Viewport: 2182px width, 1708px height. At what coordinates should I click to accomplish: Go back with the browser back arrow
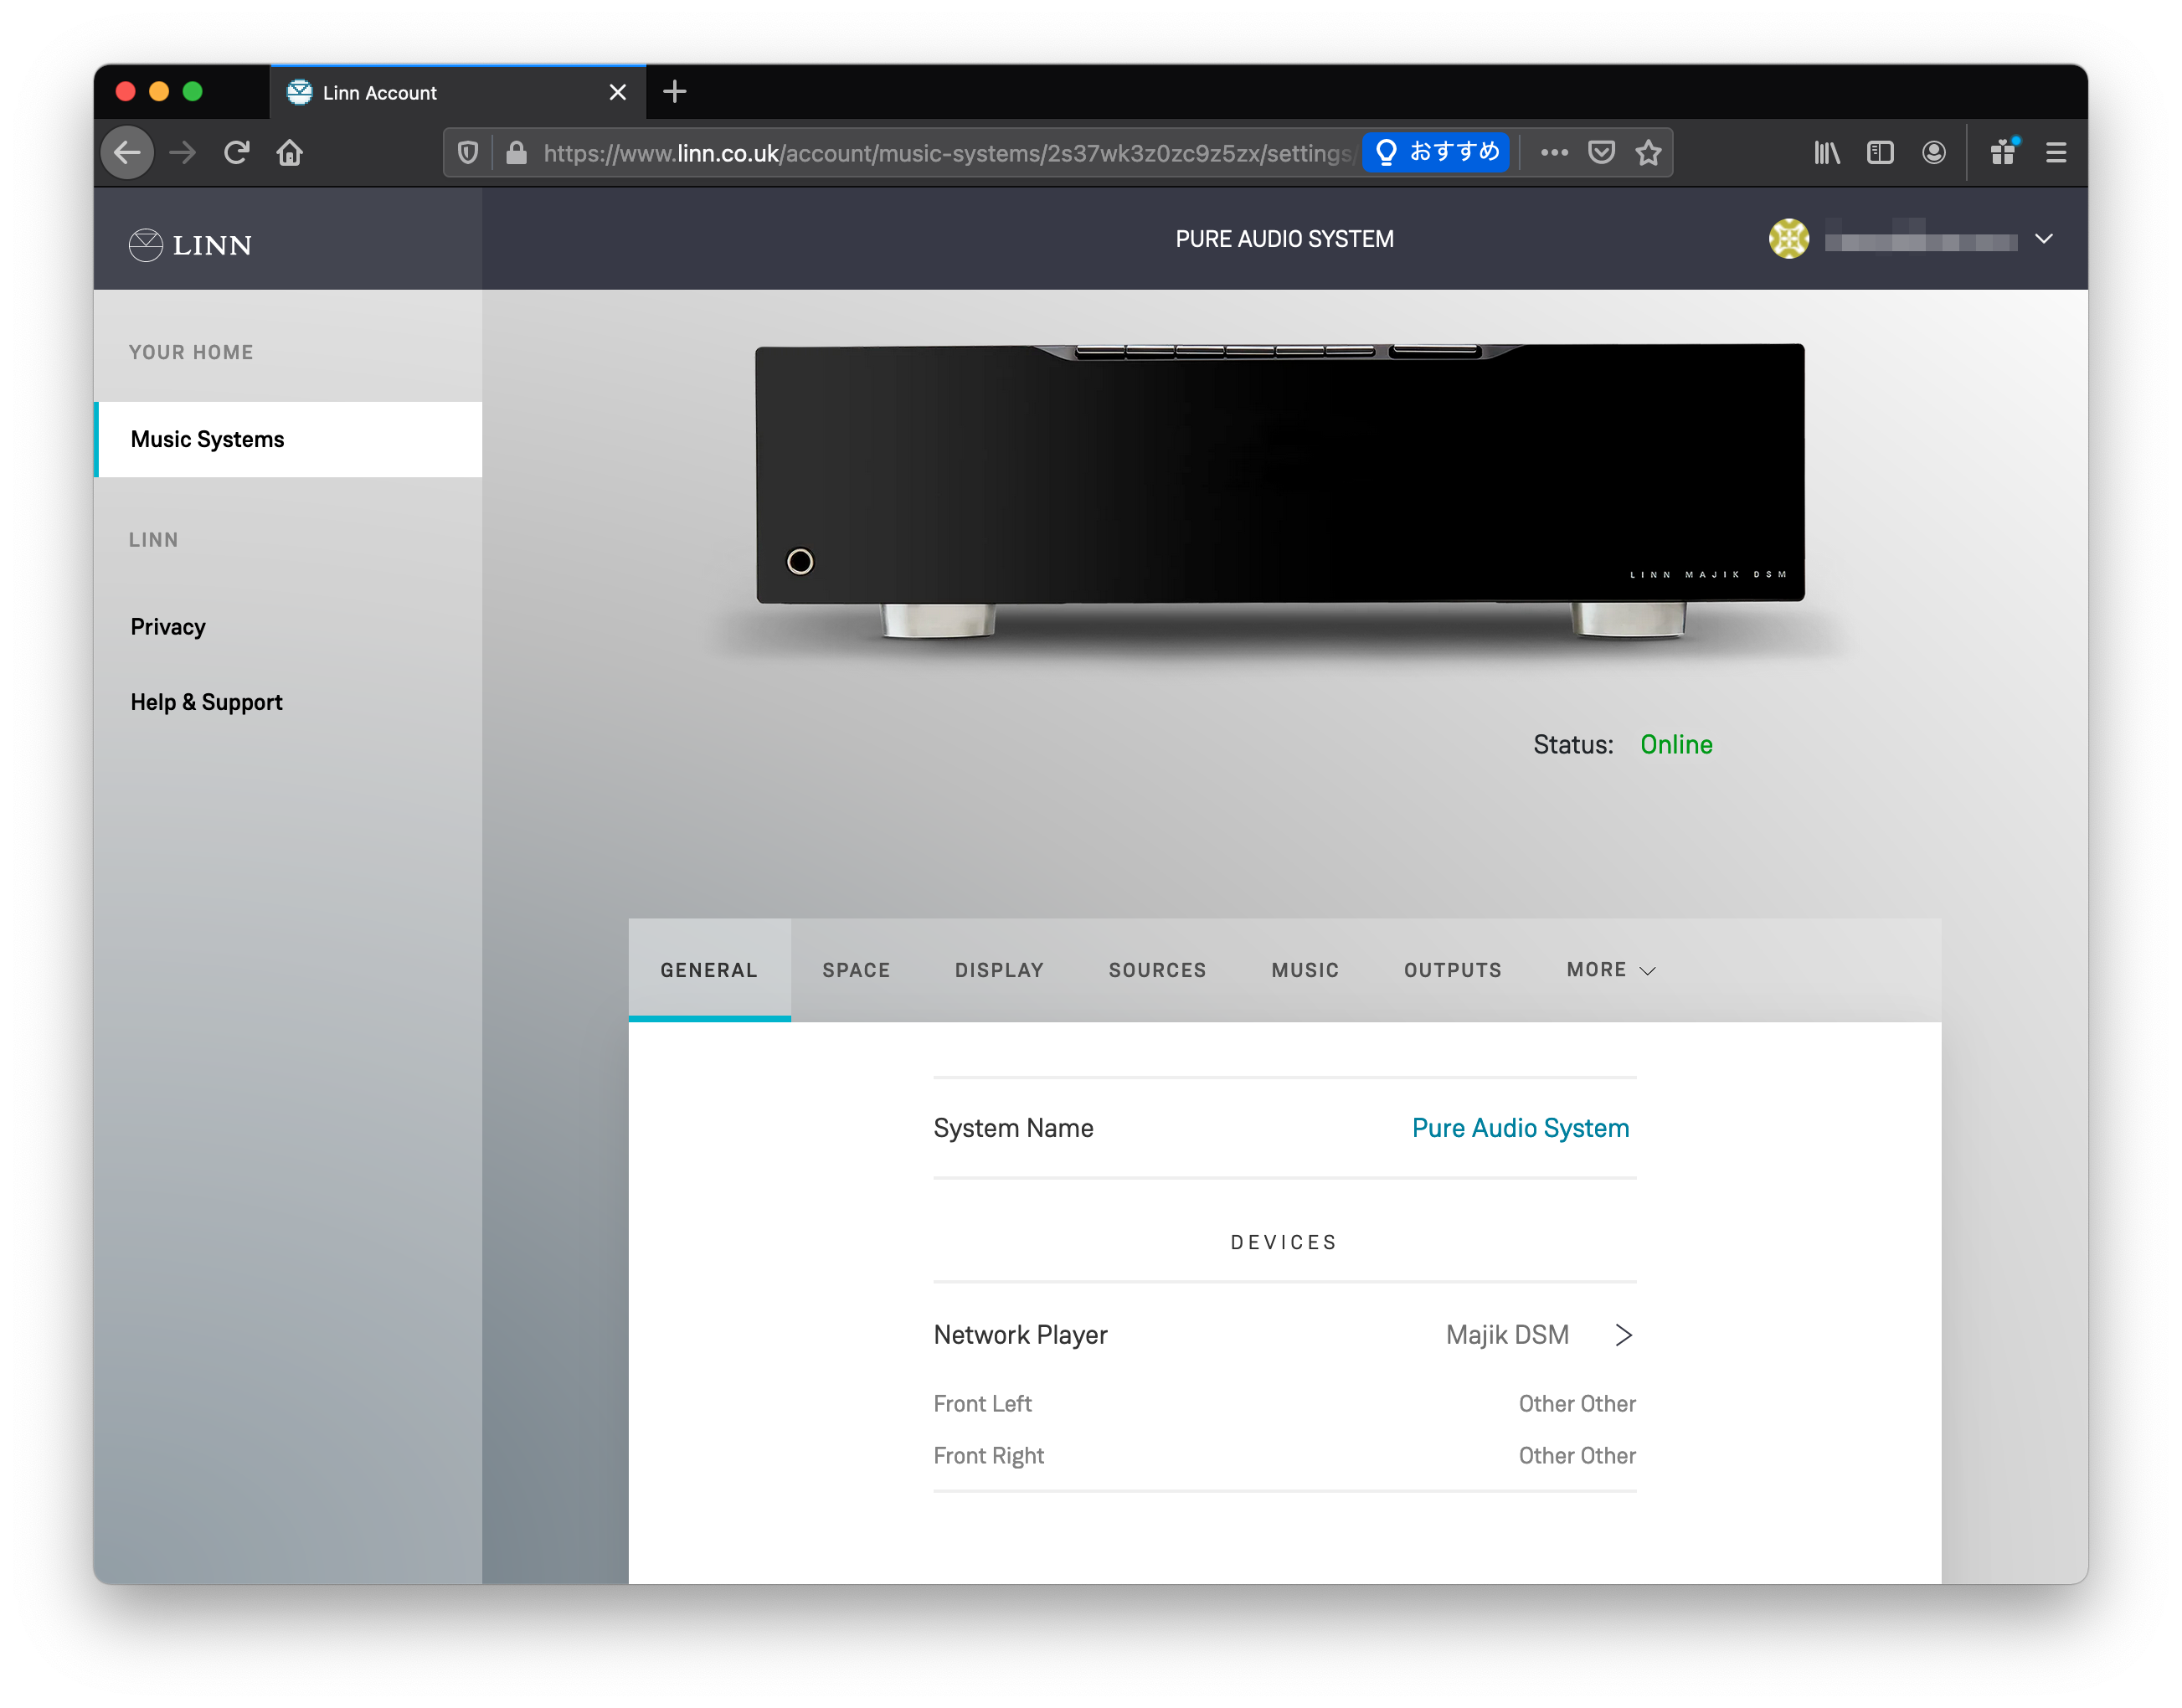tap(127, 152)
